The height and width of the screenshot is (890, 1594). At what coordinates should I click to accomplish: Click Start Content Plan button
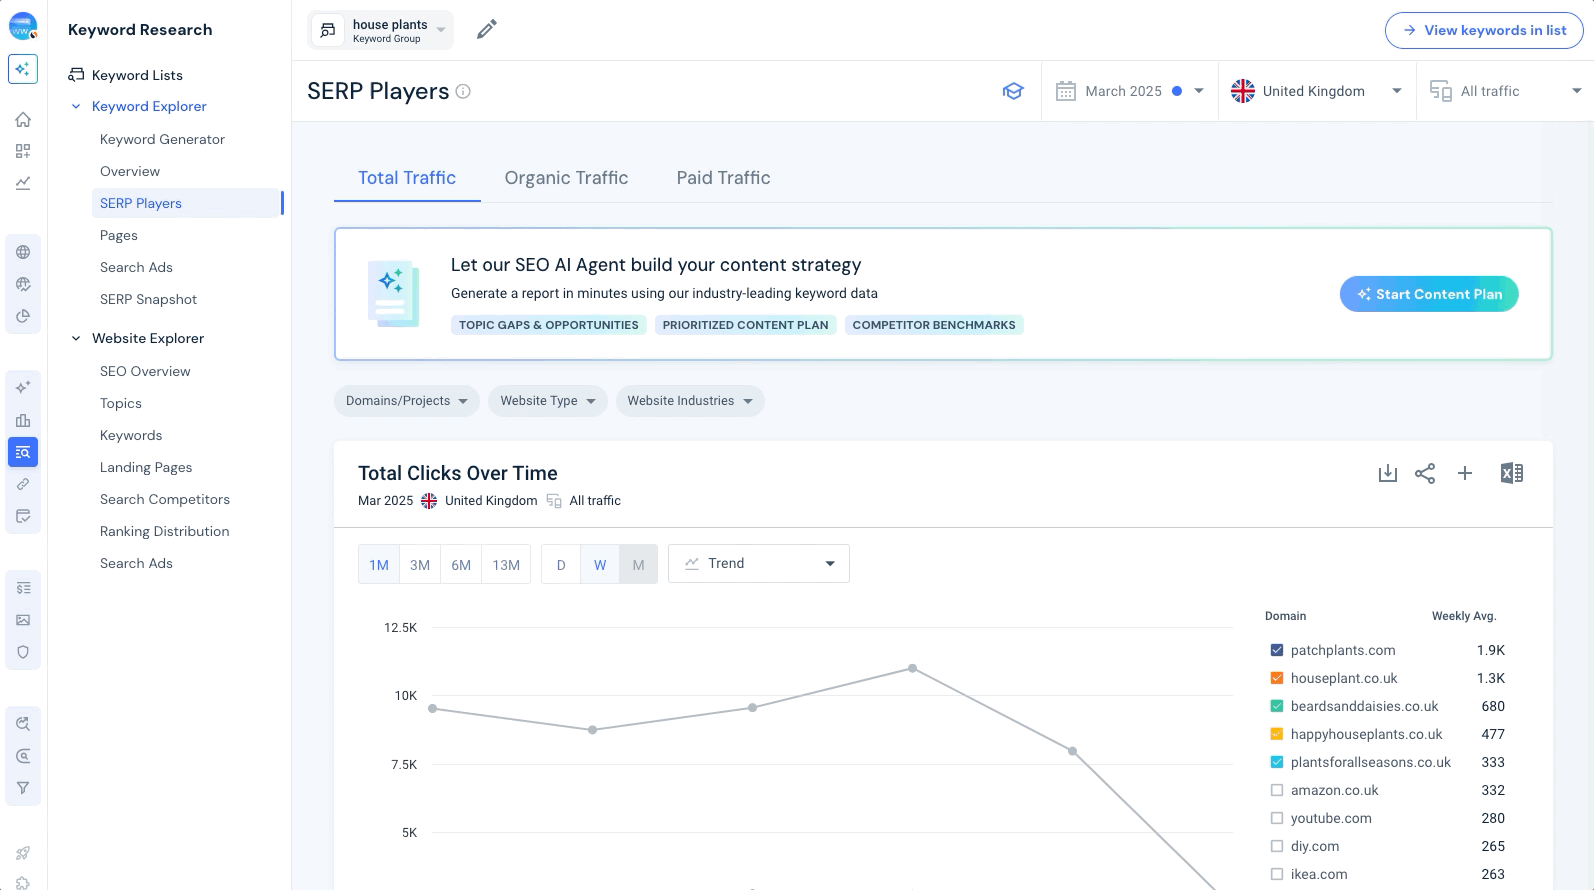[x=1429, y=294]
